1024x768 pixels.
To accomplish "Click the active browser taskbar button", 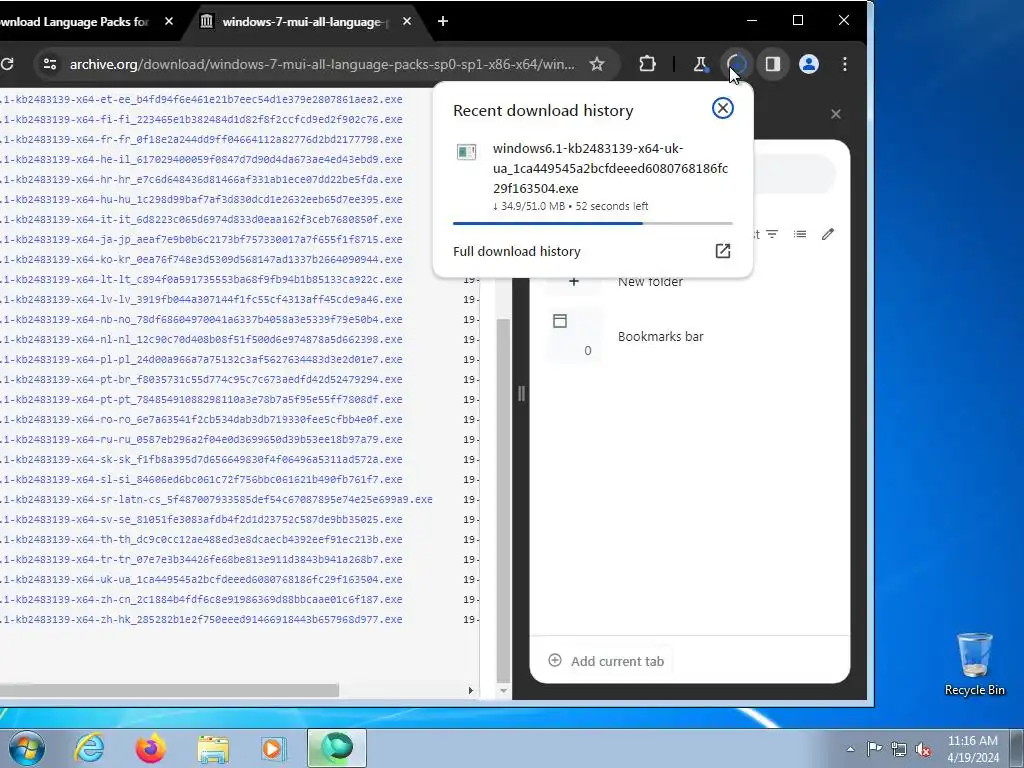I will 336,748.
